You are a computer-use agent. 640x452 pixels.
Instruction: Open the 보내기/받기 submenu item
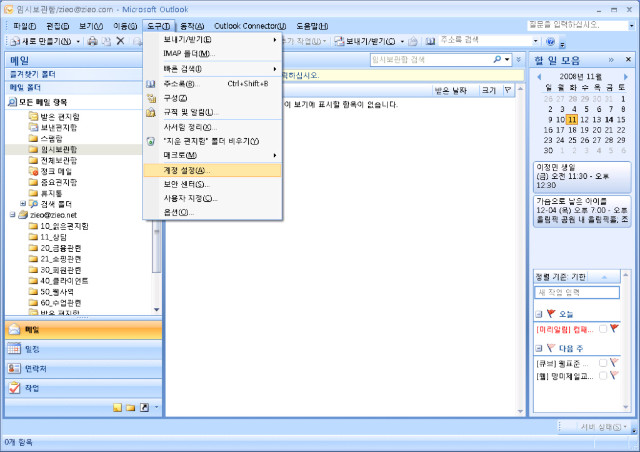click(212, 40)
